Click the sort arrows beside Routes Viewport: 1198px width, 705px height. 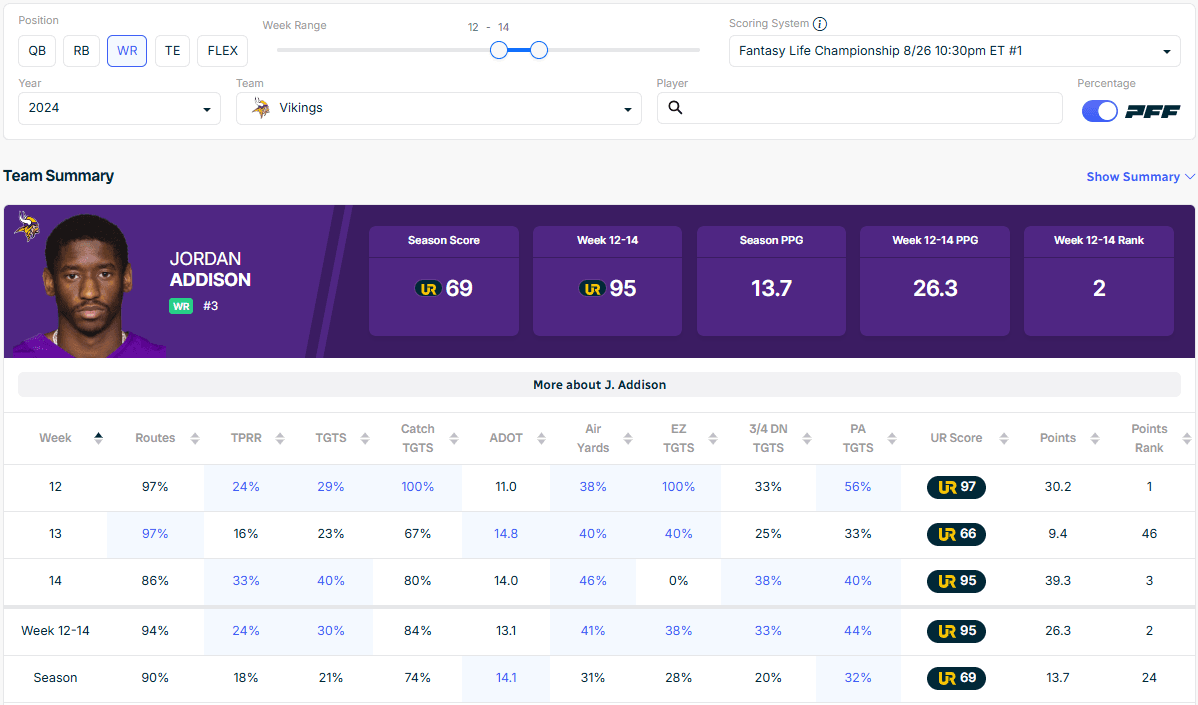195,438
